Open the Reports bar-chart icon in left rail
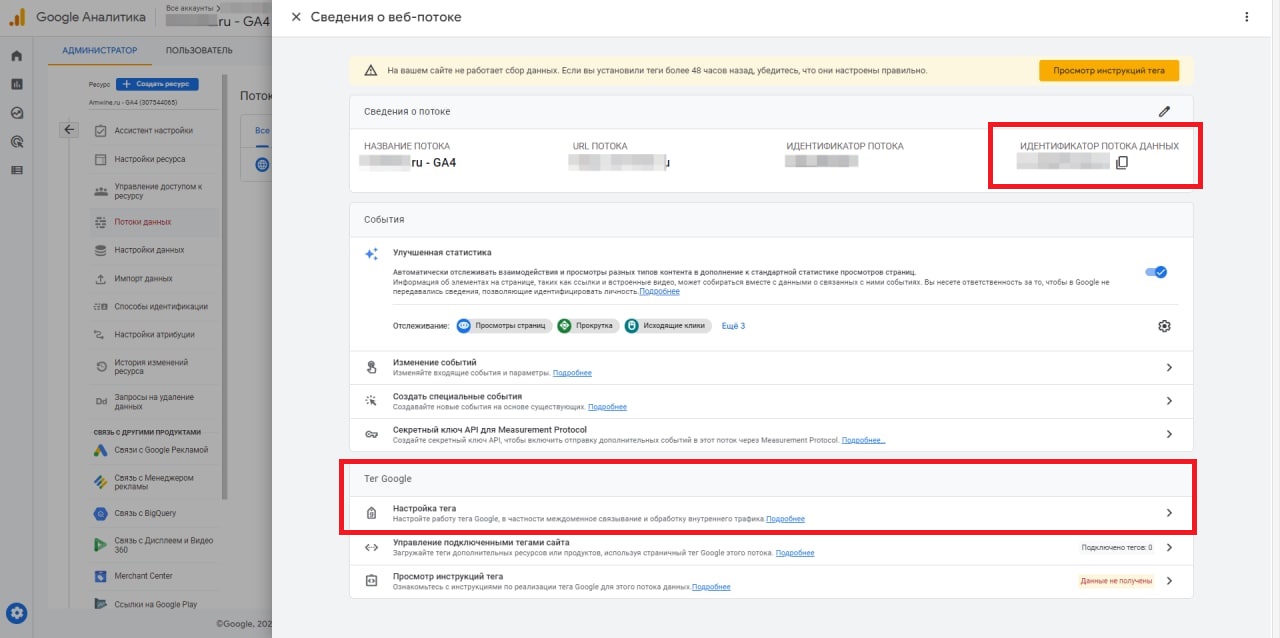Screen dimensions: 1280x638 pyautogui.click(x=16, y=84)
